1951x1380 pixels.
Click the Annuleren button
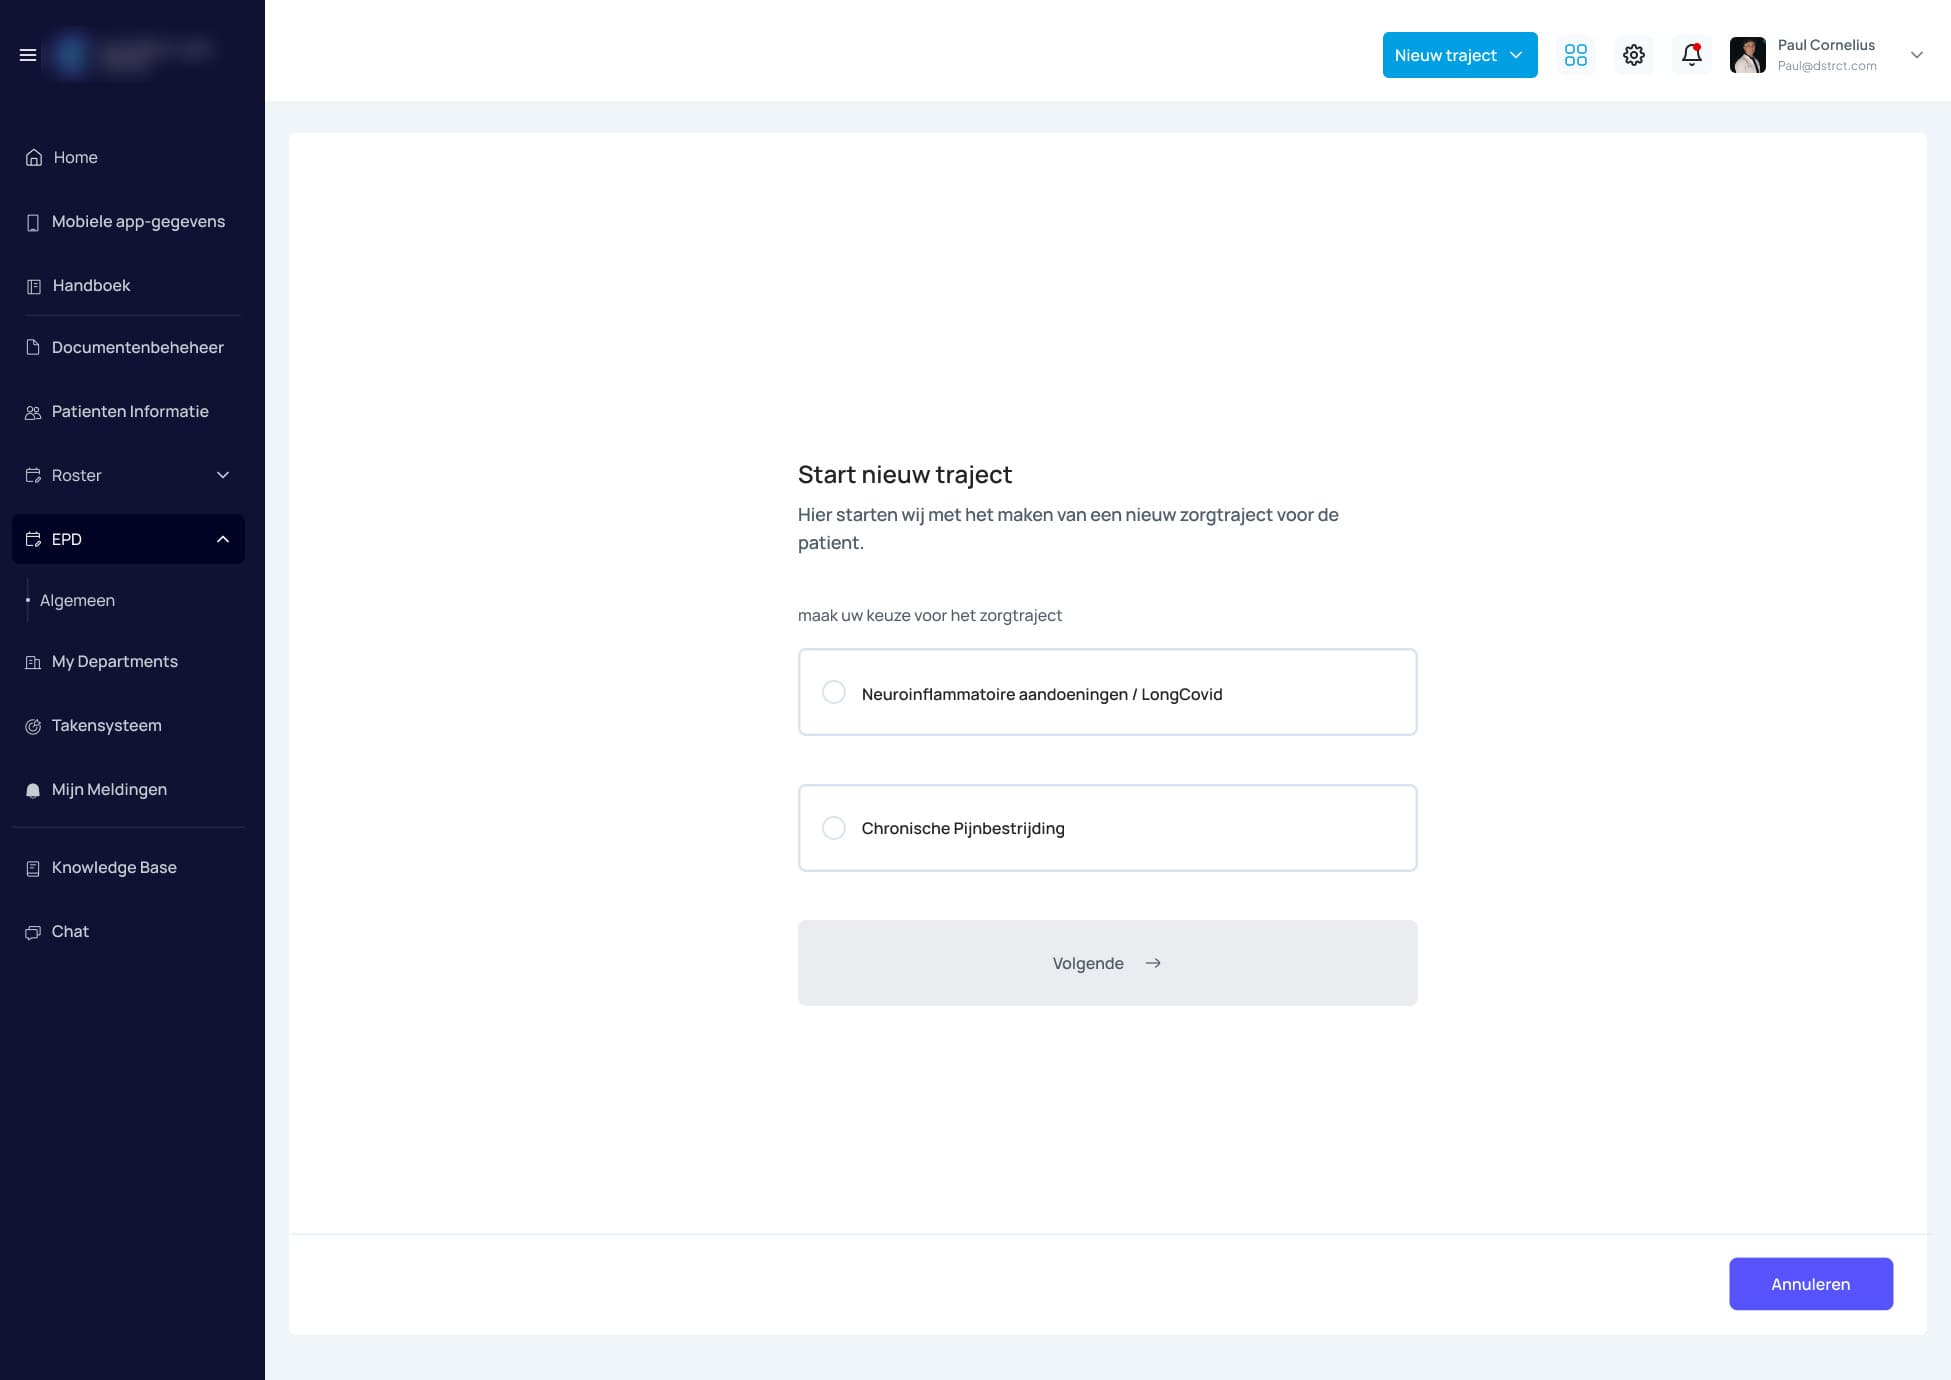1810,1284
